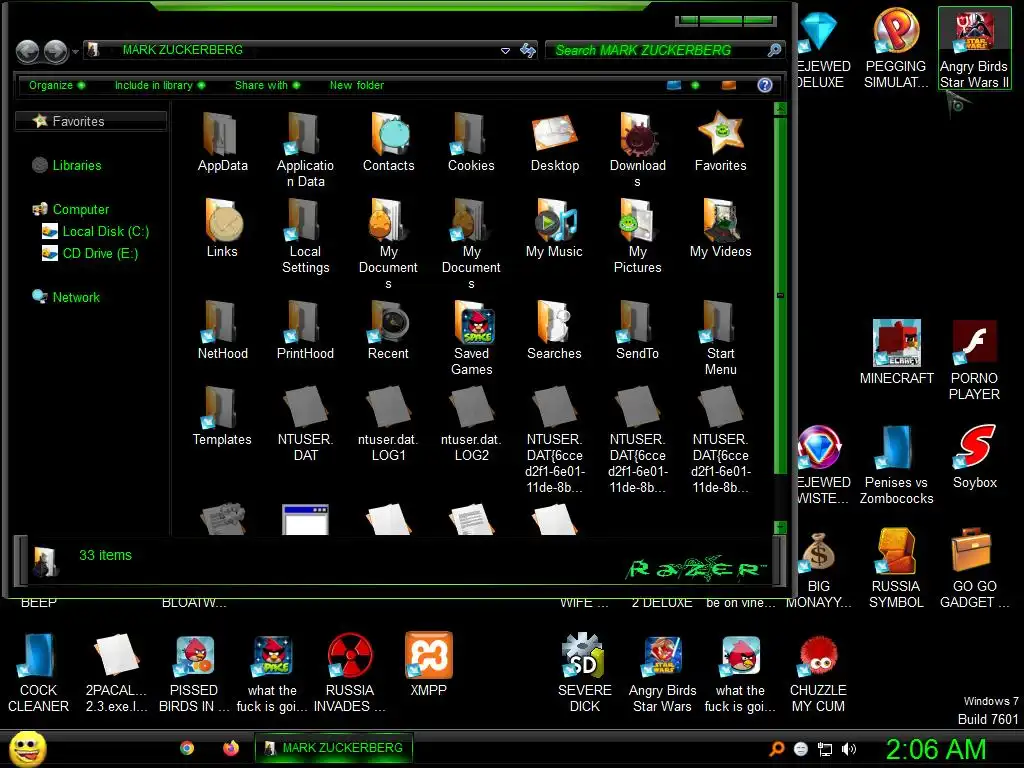Viewport: 1024px width, 768px height.
Task: Show the preview pane icon
Action: [729, 85]
